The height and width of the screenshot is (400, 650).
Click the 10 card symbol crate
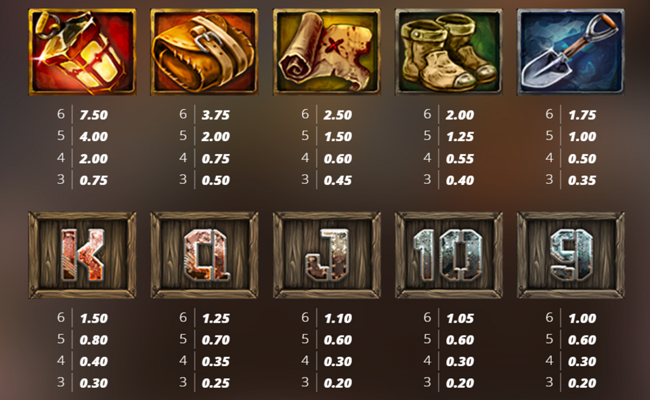point(449,255)
